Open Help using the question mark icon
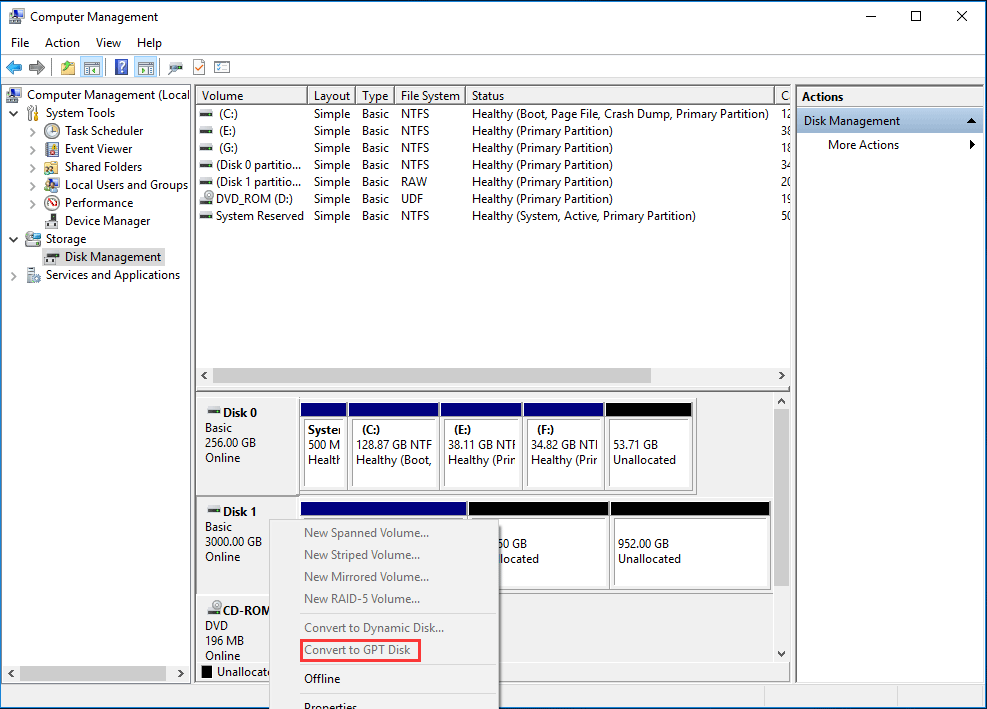The image size is (987, 709). pos(121,67)
